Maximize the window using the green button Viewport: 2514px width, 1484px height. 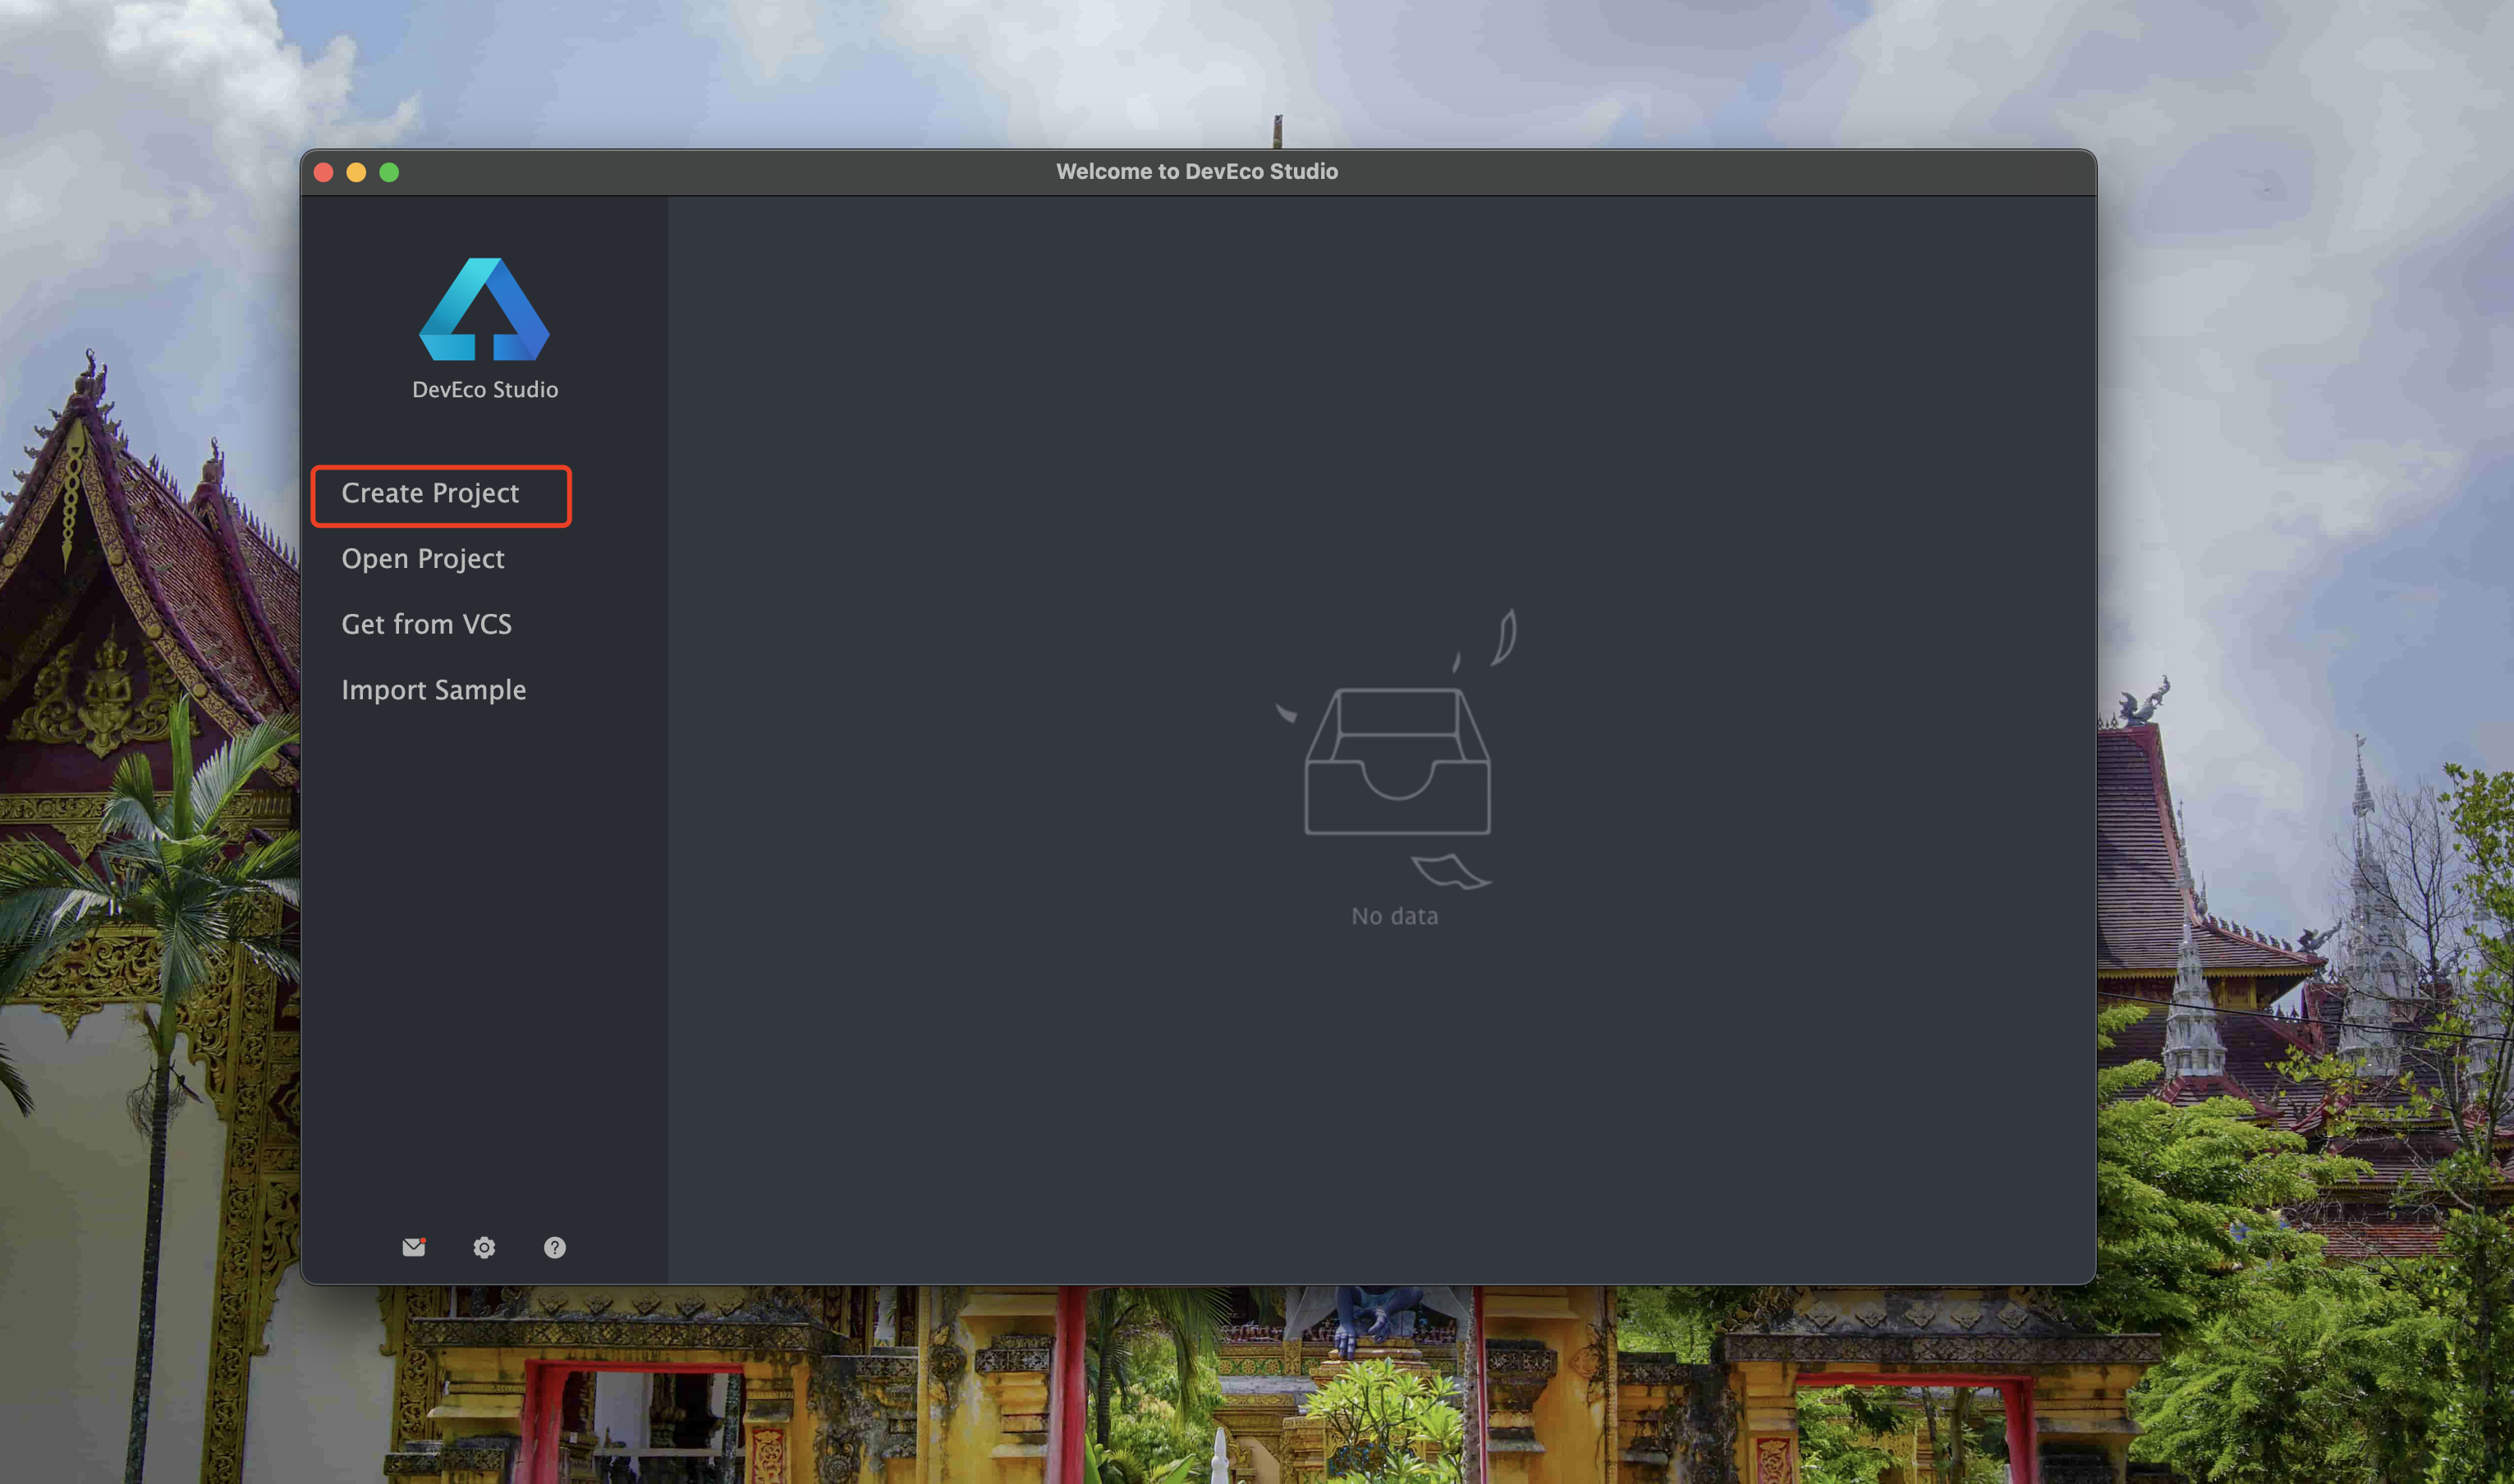pyautogui.click(x=389, y=172)
